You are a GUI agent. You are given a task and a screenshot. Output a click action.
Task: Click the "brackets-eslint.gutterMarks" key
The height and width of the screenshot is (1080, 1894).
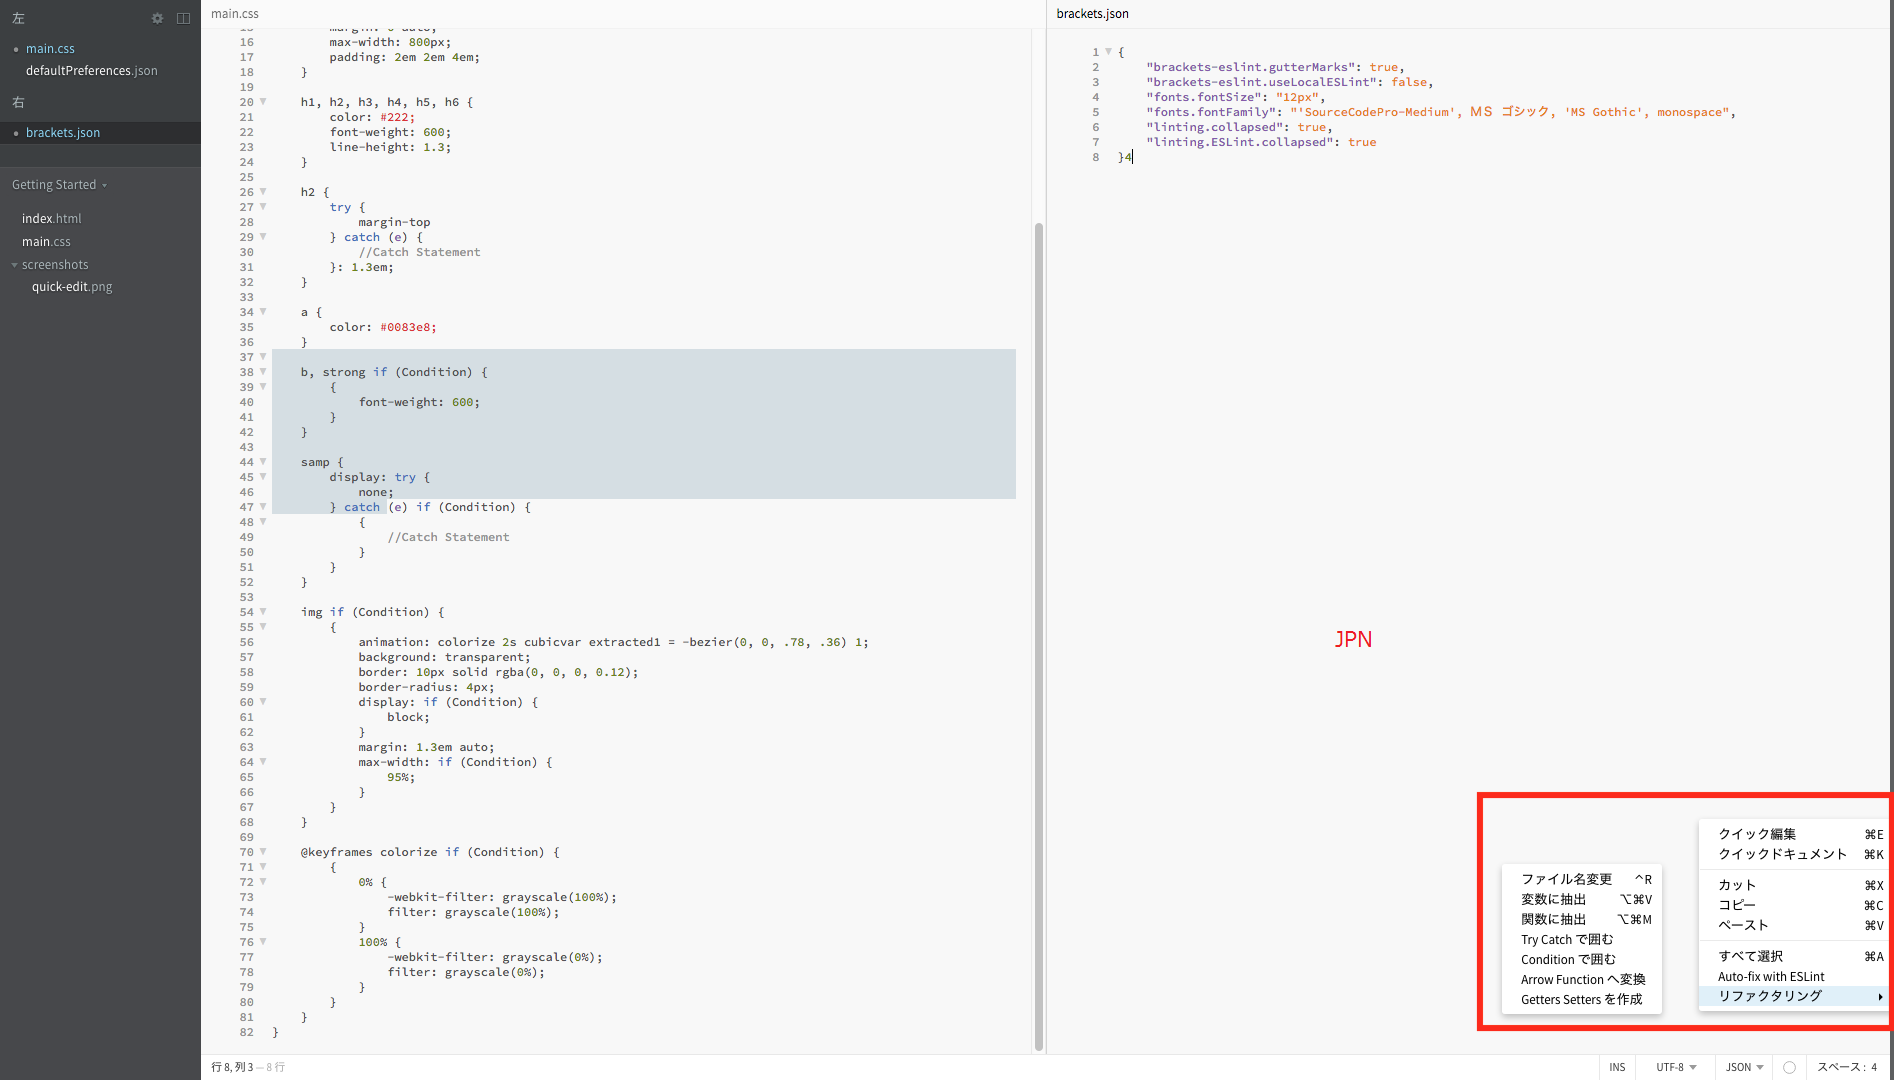pyautogui.click(x=1251, y=67)
